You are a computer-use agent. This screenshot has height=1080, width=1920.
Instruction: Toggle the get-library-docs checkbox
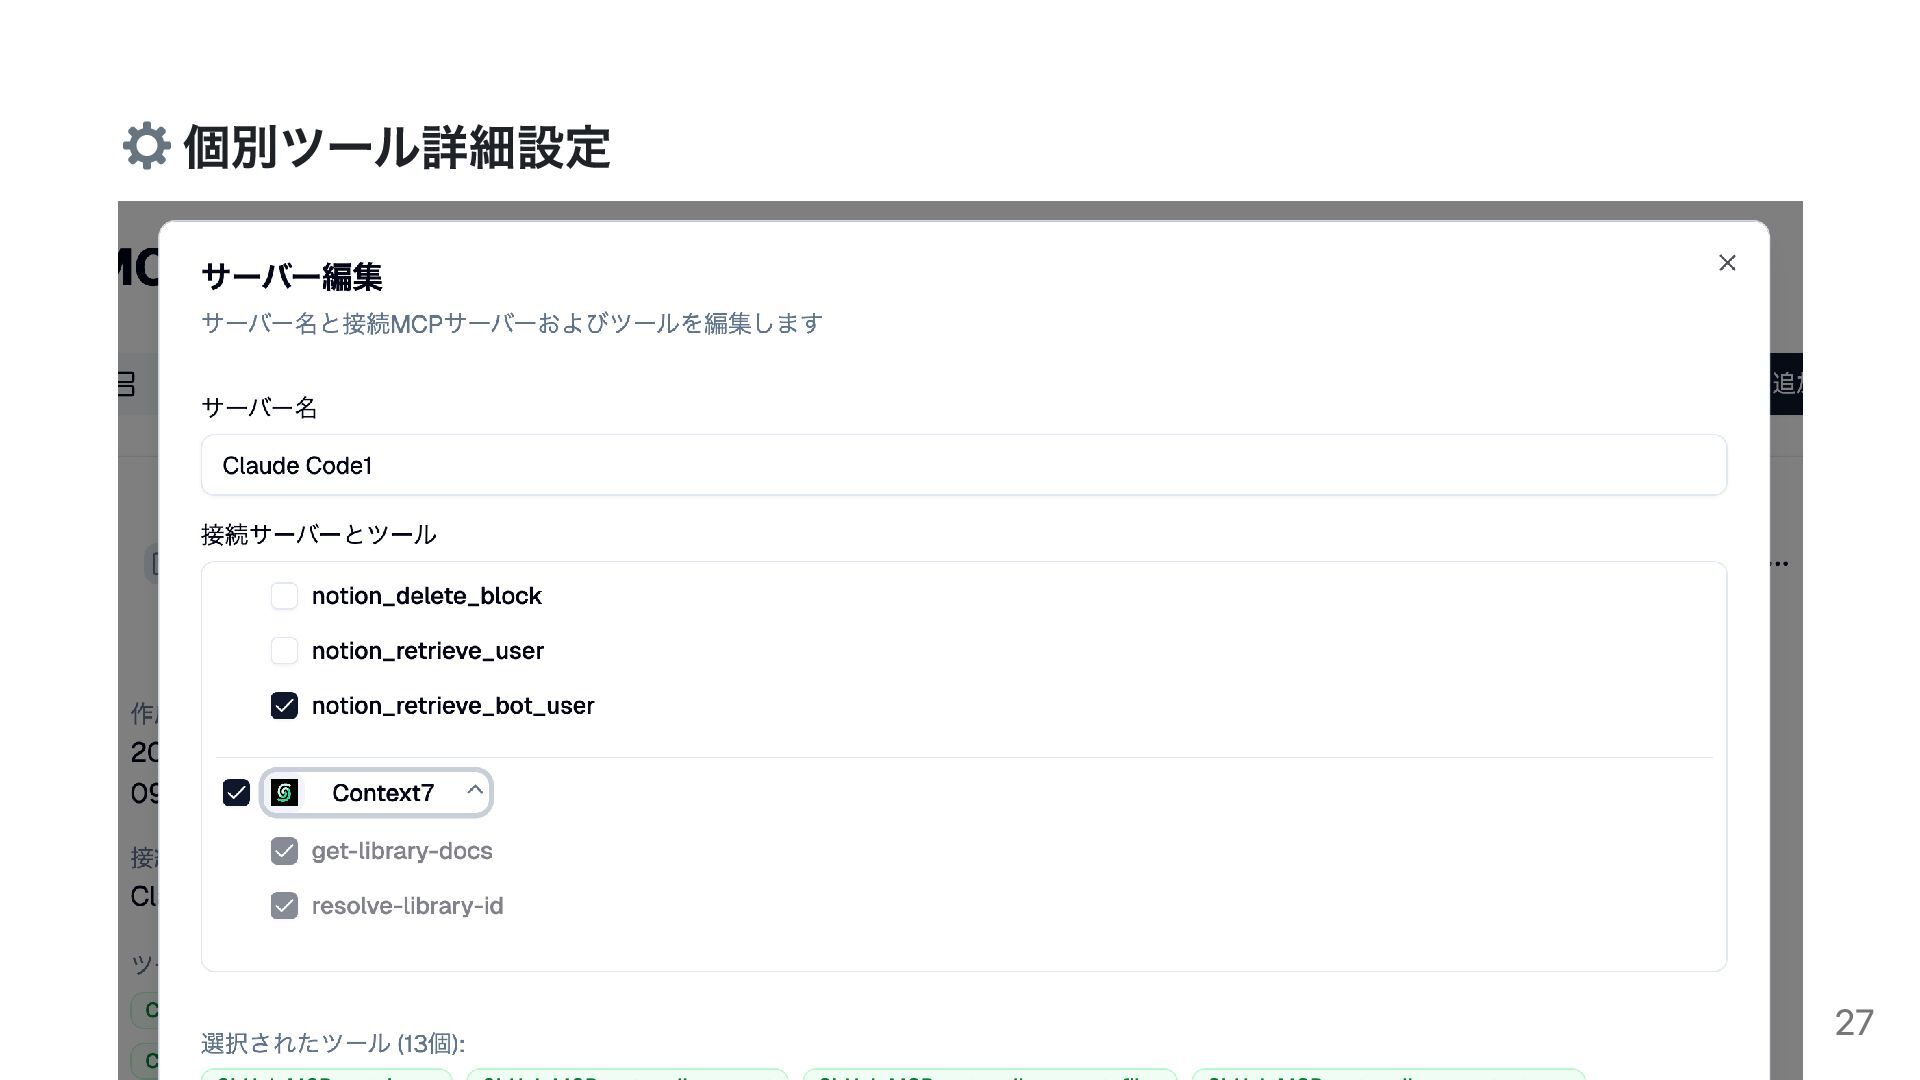point(284,851)
